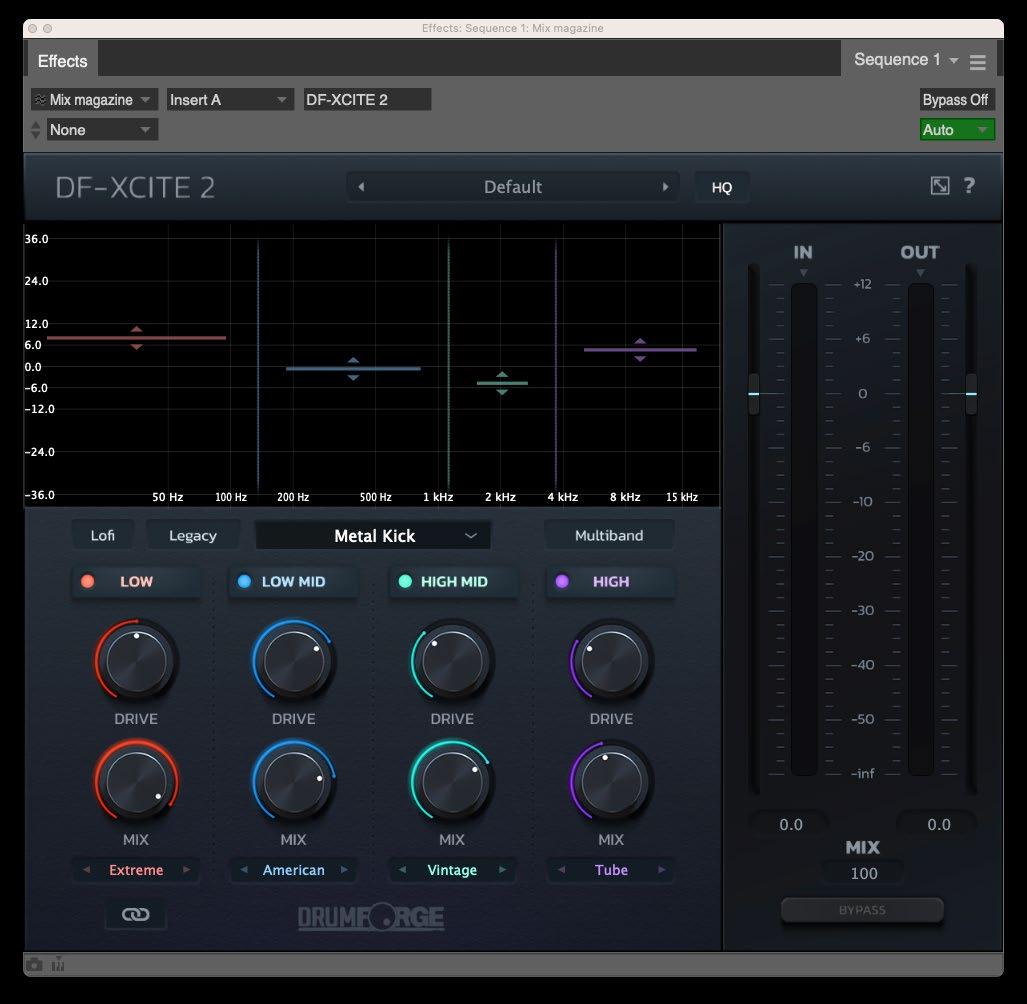
Task: Click the Extreme saturation type label
Action: [136, 870]
